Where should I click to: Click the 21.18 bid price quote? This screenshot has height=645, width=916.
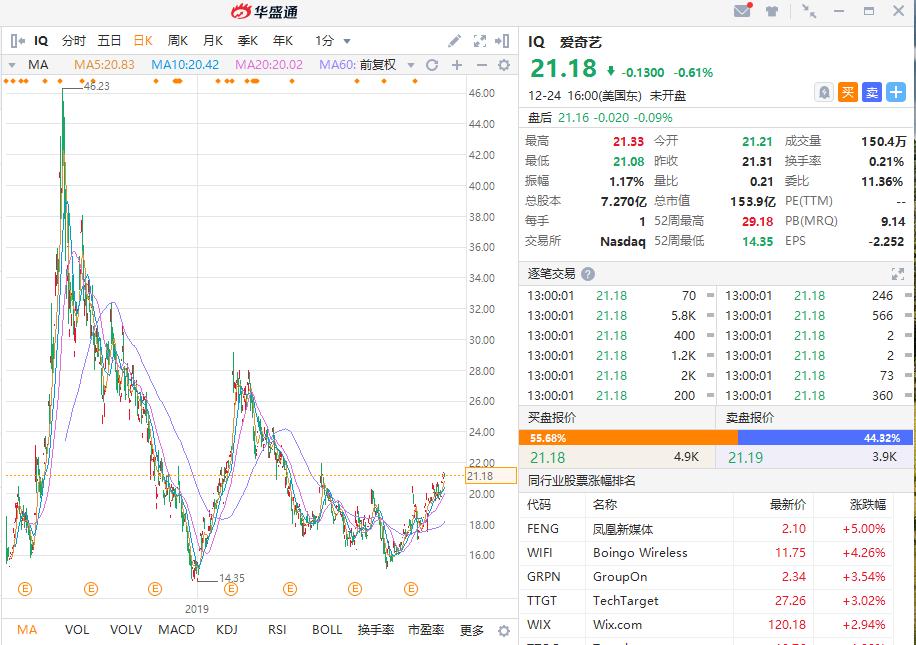pos(547,457)
